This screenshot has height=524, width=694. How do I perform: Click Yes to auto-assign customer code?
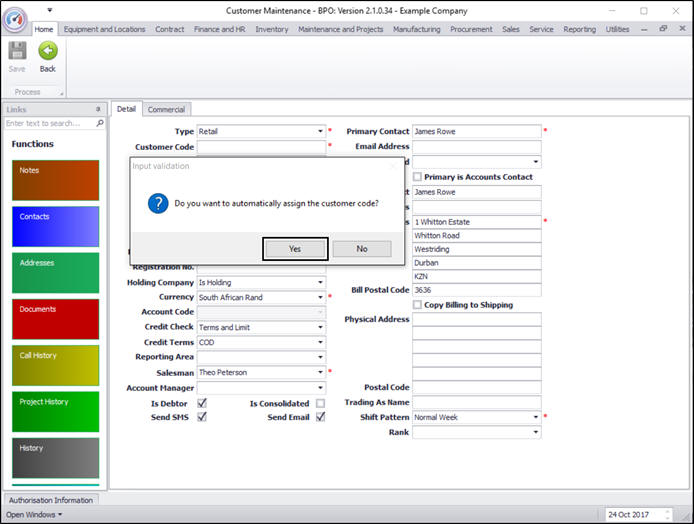pyautogui.click(x=295, y=249)
